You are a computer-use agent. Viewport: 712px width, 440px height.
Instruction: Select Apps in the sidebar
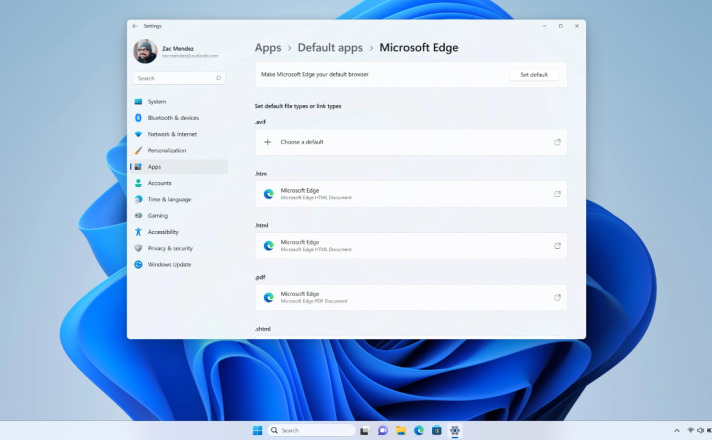tap(179, 167)
